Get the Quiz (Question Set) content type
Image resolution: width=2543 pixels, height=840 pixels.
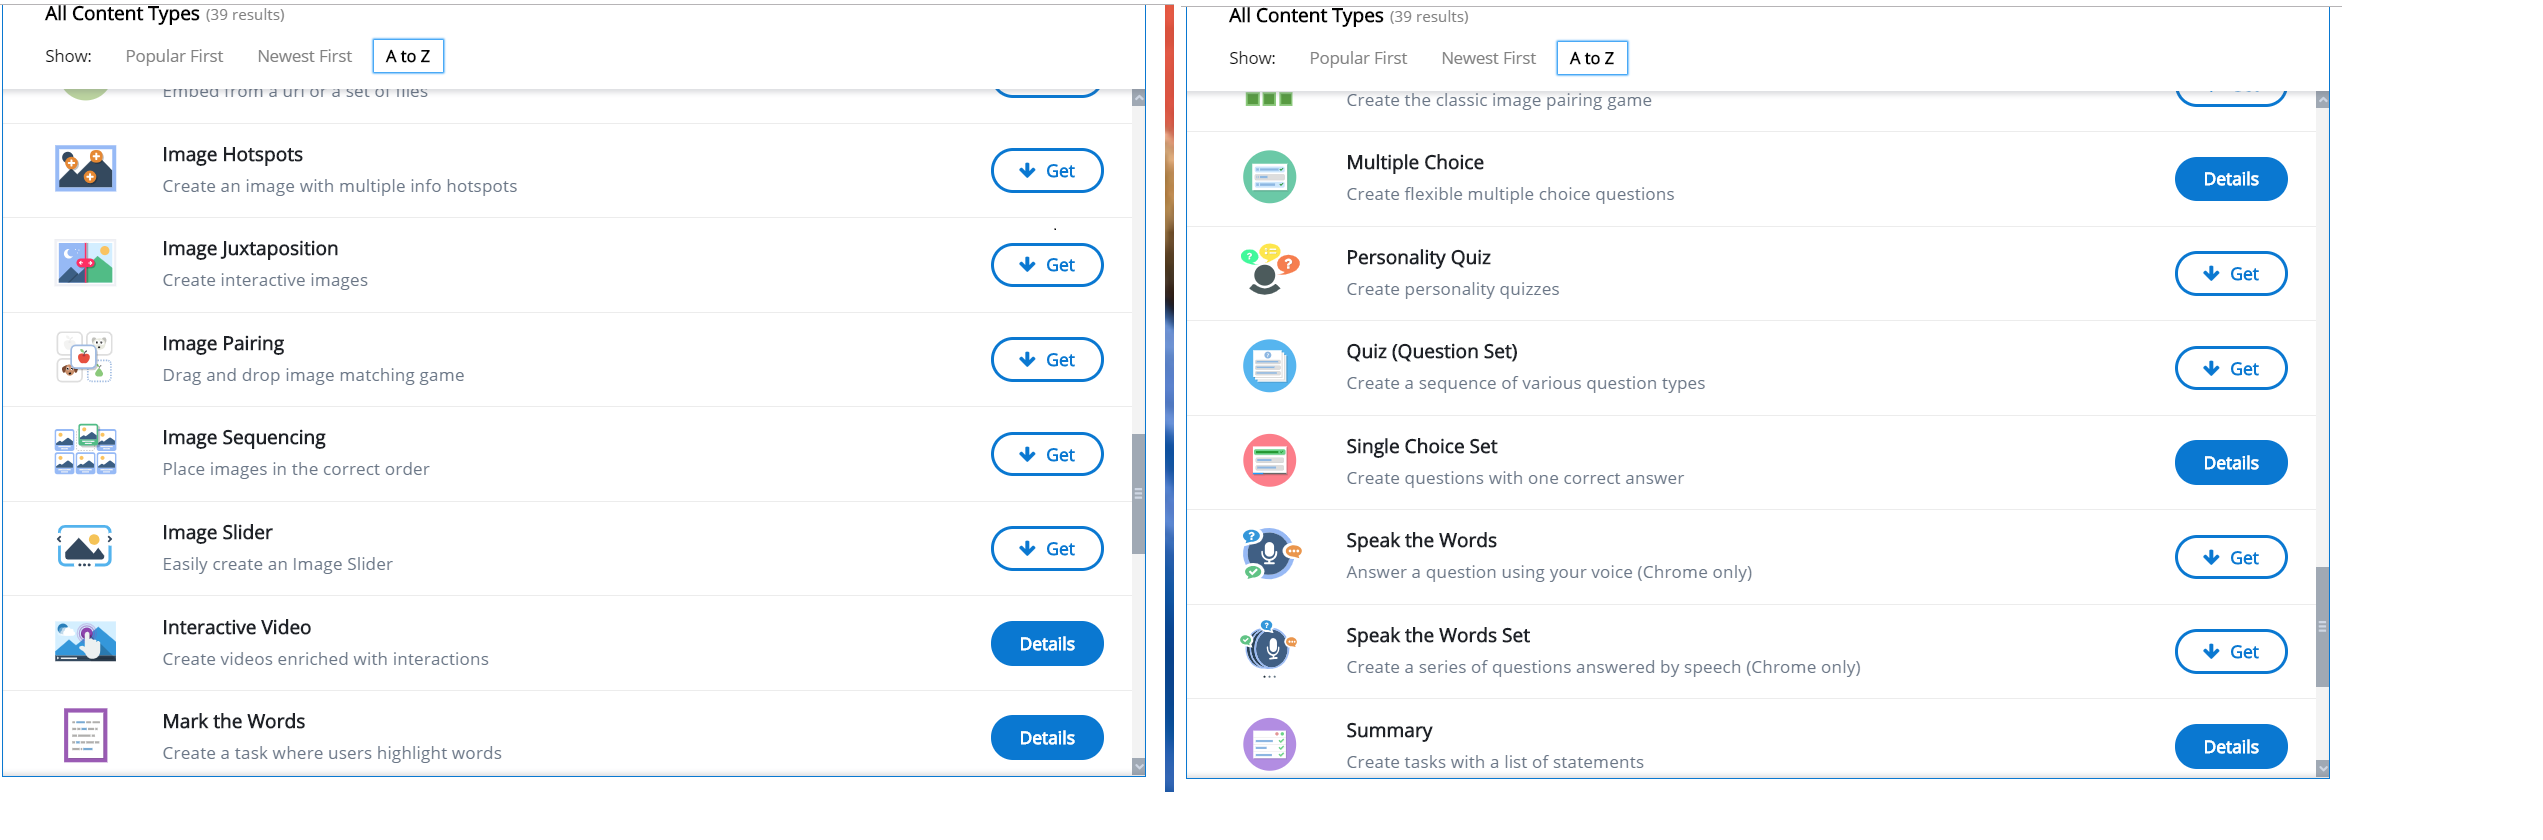click(2231, 369)
